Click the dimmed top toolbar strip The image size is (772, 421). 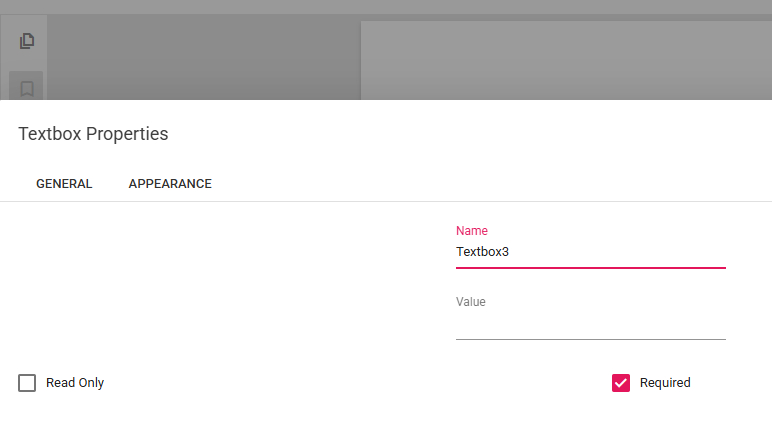tap(400, 6)
